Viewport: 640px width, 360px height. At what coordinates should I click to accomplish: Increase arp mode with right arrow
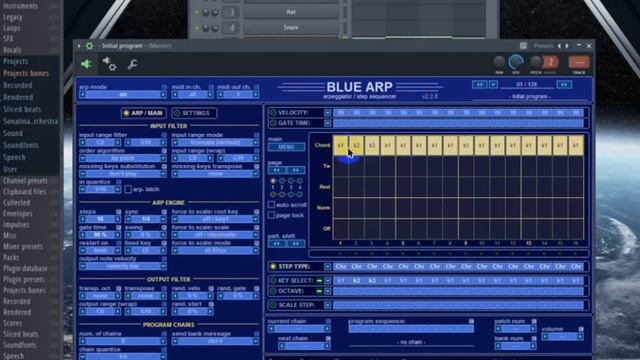tap(163, 95)
